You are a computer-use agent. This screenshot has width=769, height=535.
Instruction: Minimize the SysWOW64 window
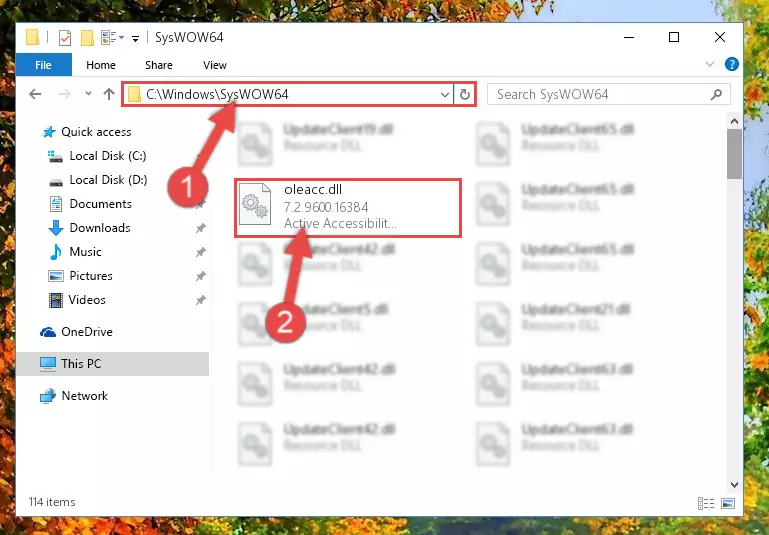[x=629, y=37]
